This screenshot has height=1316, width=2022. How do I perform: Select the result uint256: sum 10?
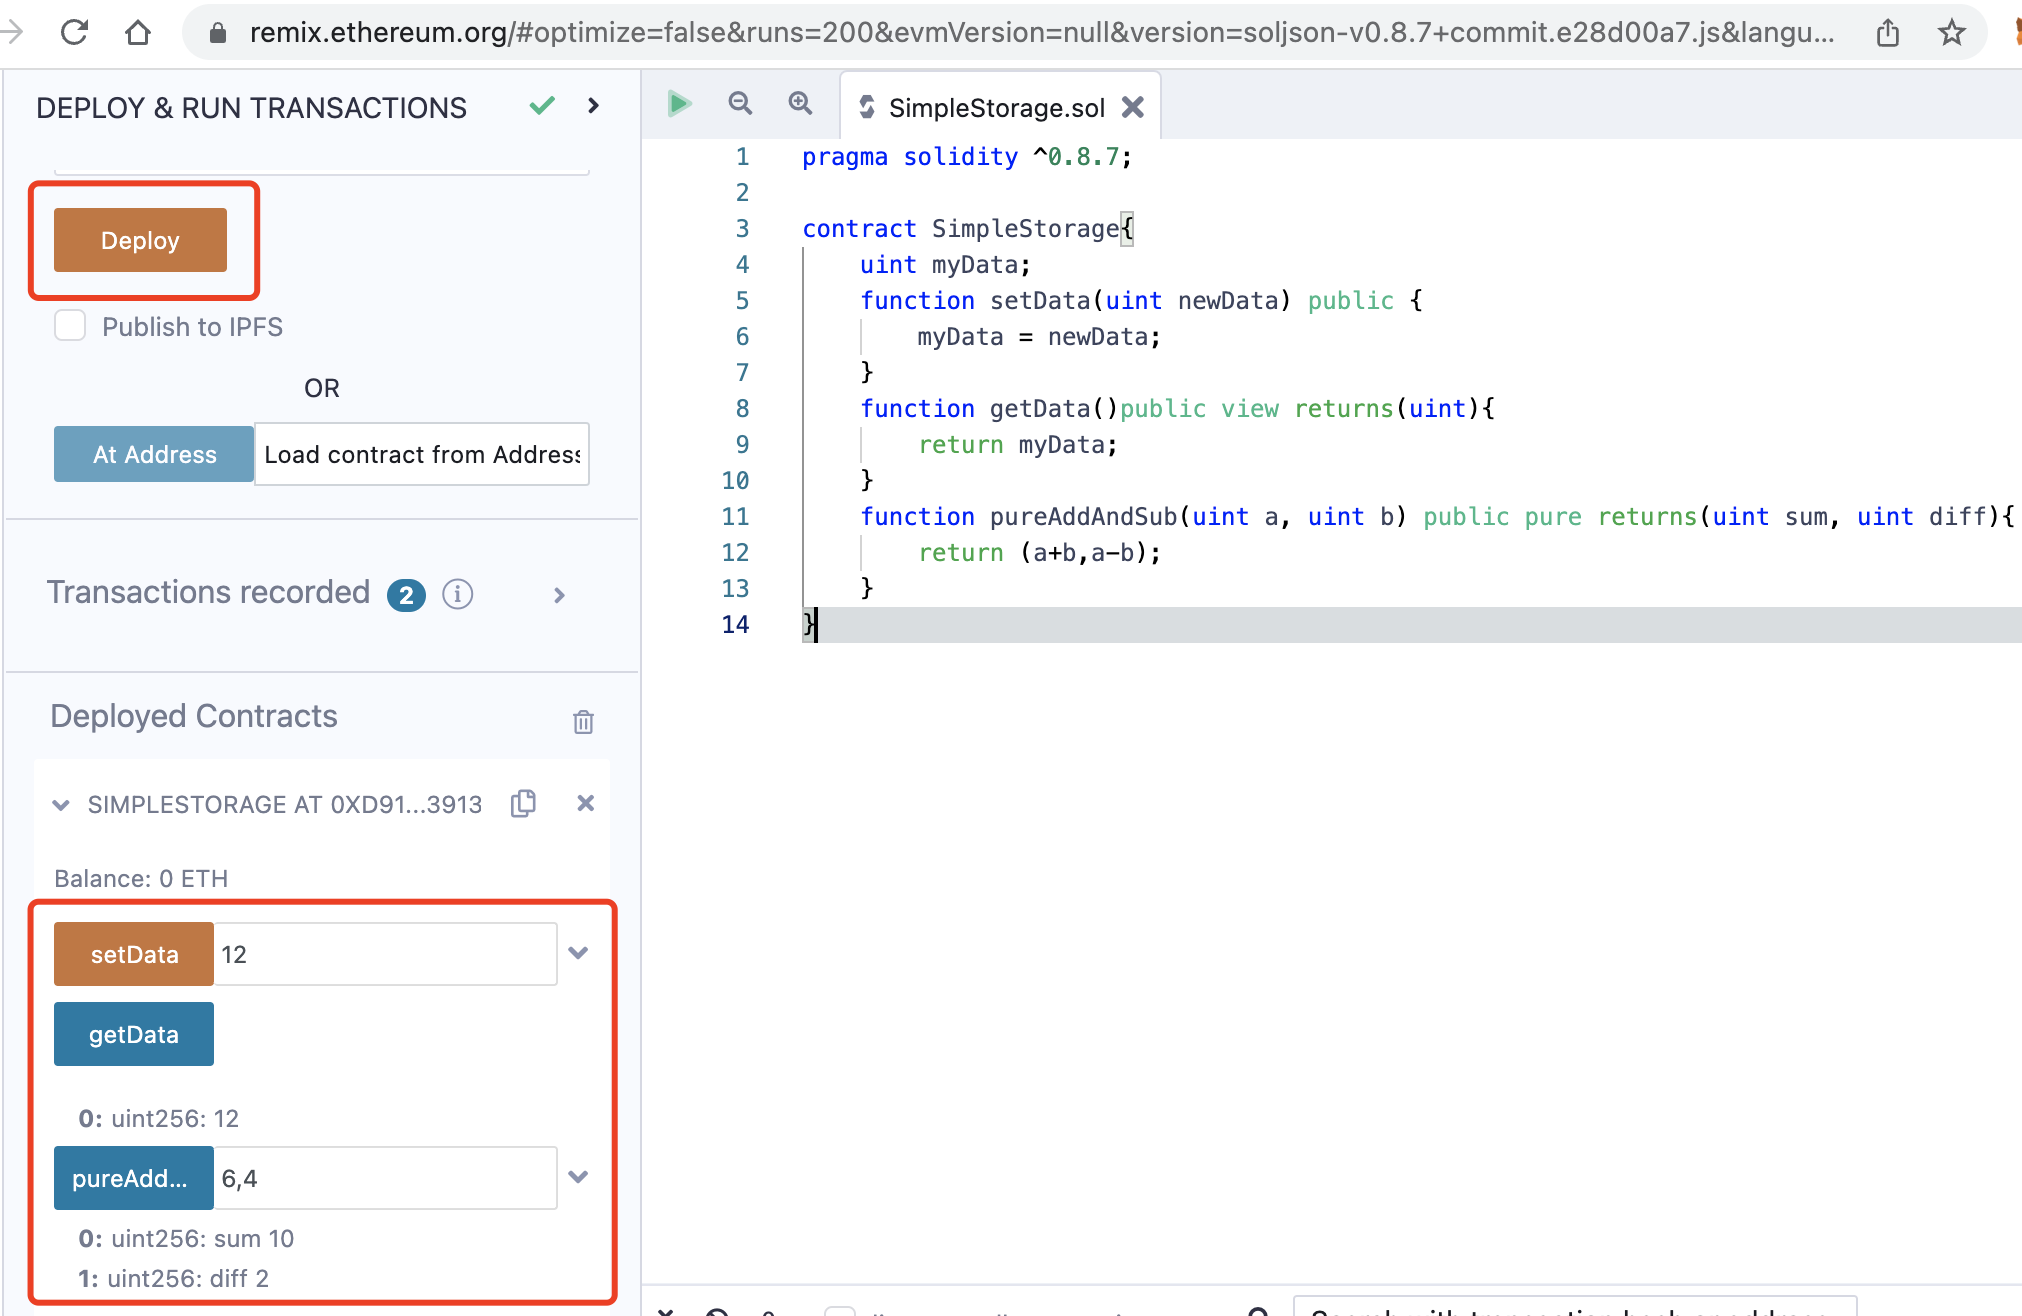tap(186, 1238)
